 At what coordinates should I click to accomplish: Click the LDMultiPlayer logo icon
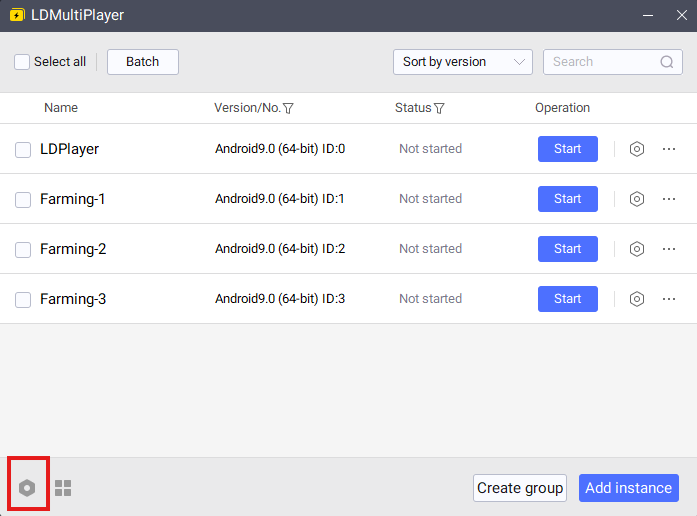(17, 15)
